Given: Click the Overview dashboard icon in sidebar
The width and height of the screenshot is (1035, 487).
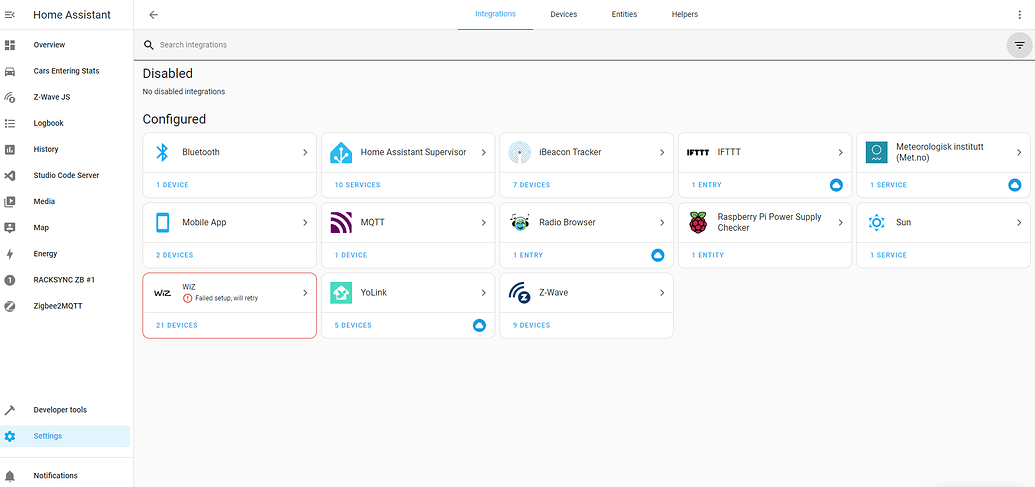Looking at the screenshot, I should click(x=9, y=45).
